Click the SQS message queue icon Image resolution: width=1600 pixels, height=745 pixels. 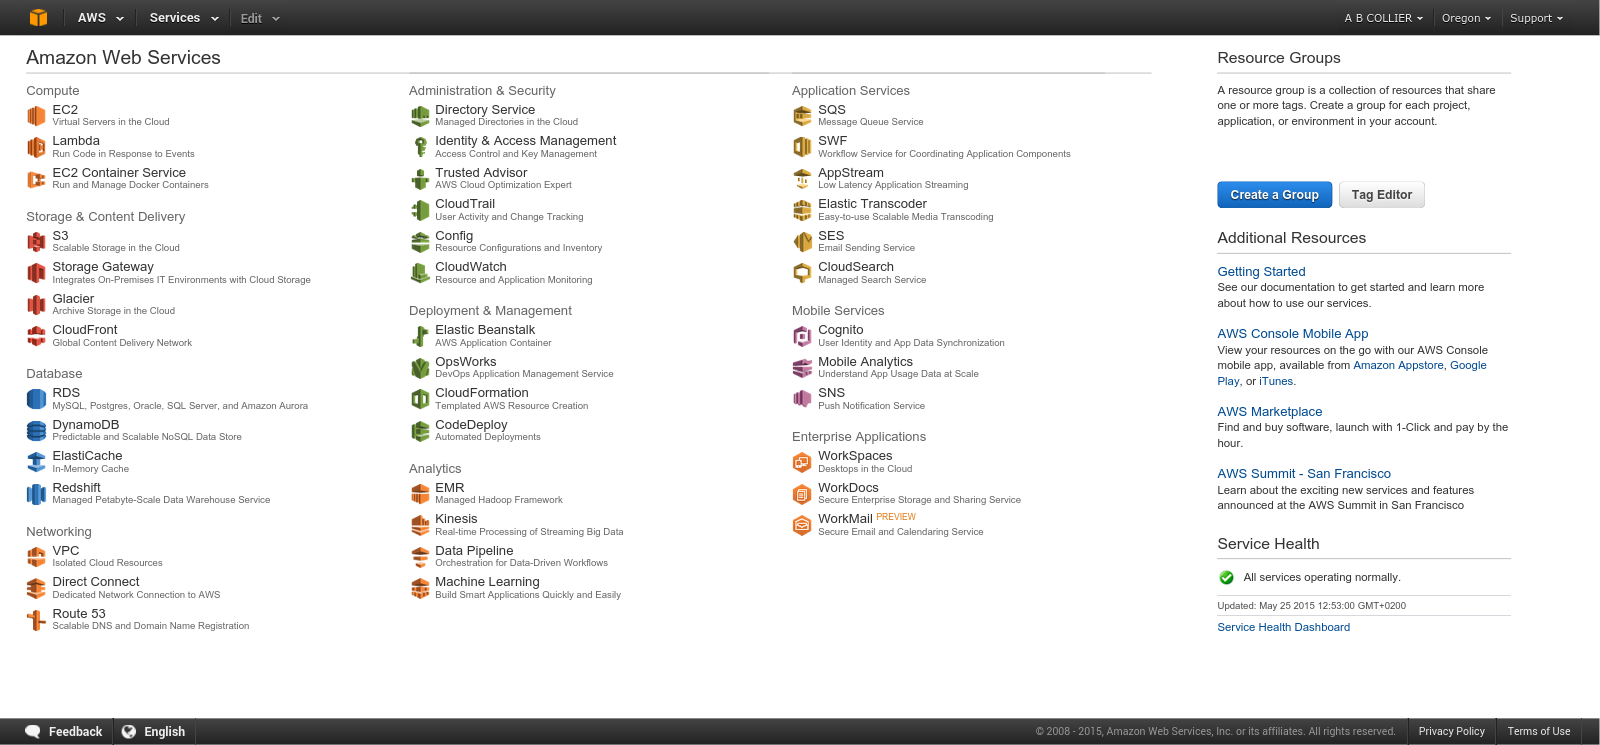802,116
